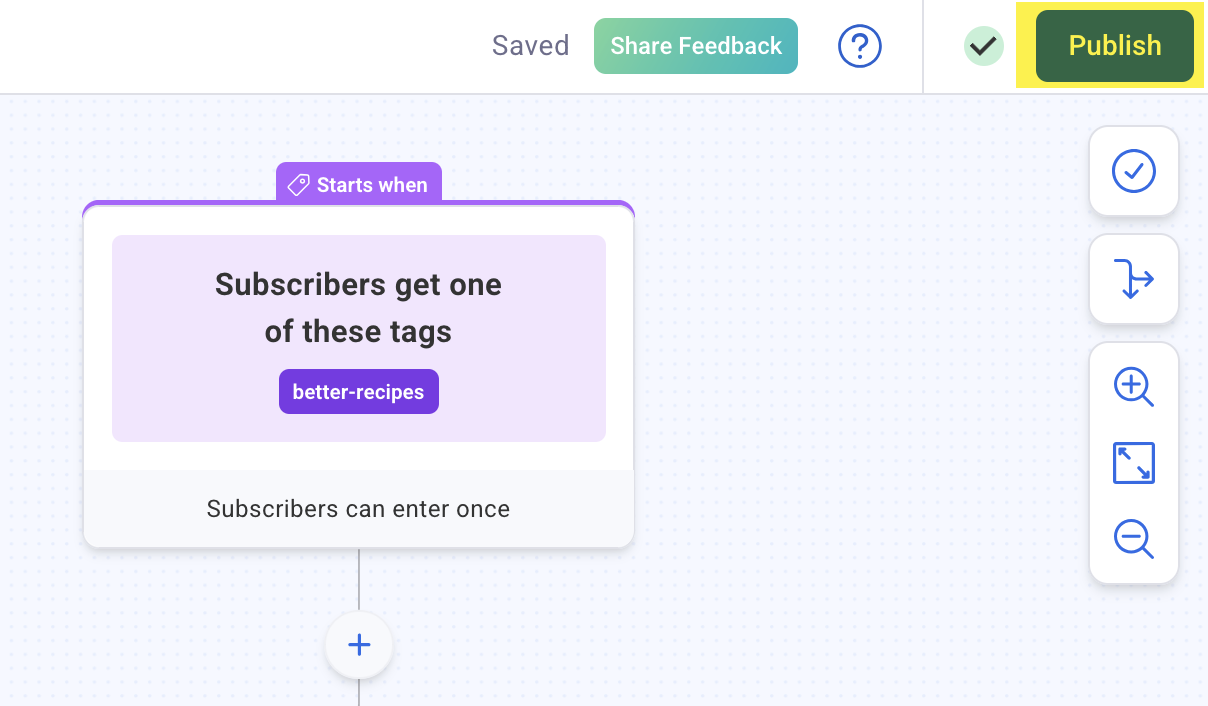Viewport: 1208px width, 706px height.
Task: Click the help question mark icon
Action: point(859,46)
